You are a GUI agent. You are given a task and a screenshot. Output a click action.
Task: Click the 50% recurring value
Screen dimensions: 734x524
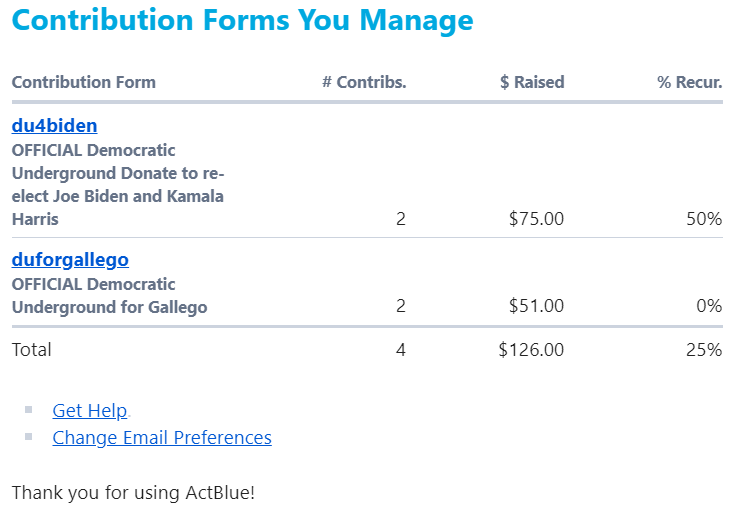(704, 219)
